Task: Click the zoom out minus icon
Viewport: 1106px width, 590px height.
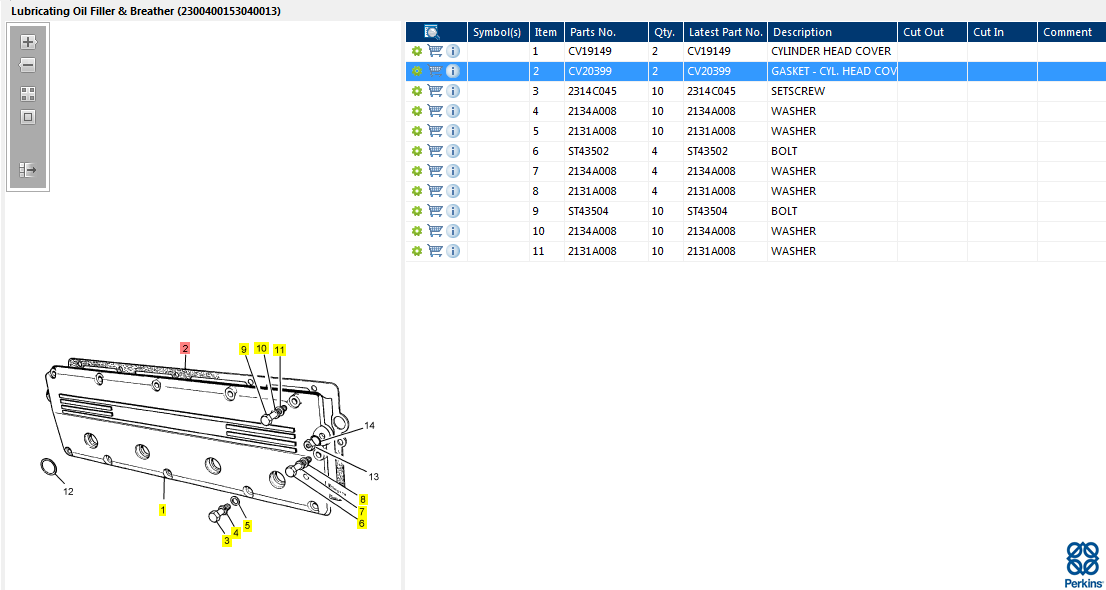Action: (x=28, y=65)
